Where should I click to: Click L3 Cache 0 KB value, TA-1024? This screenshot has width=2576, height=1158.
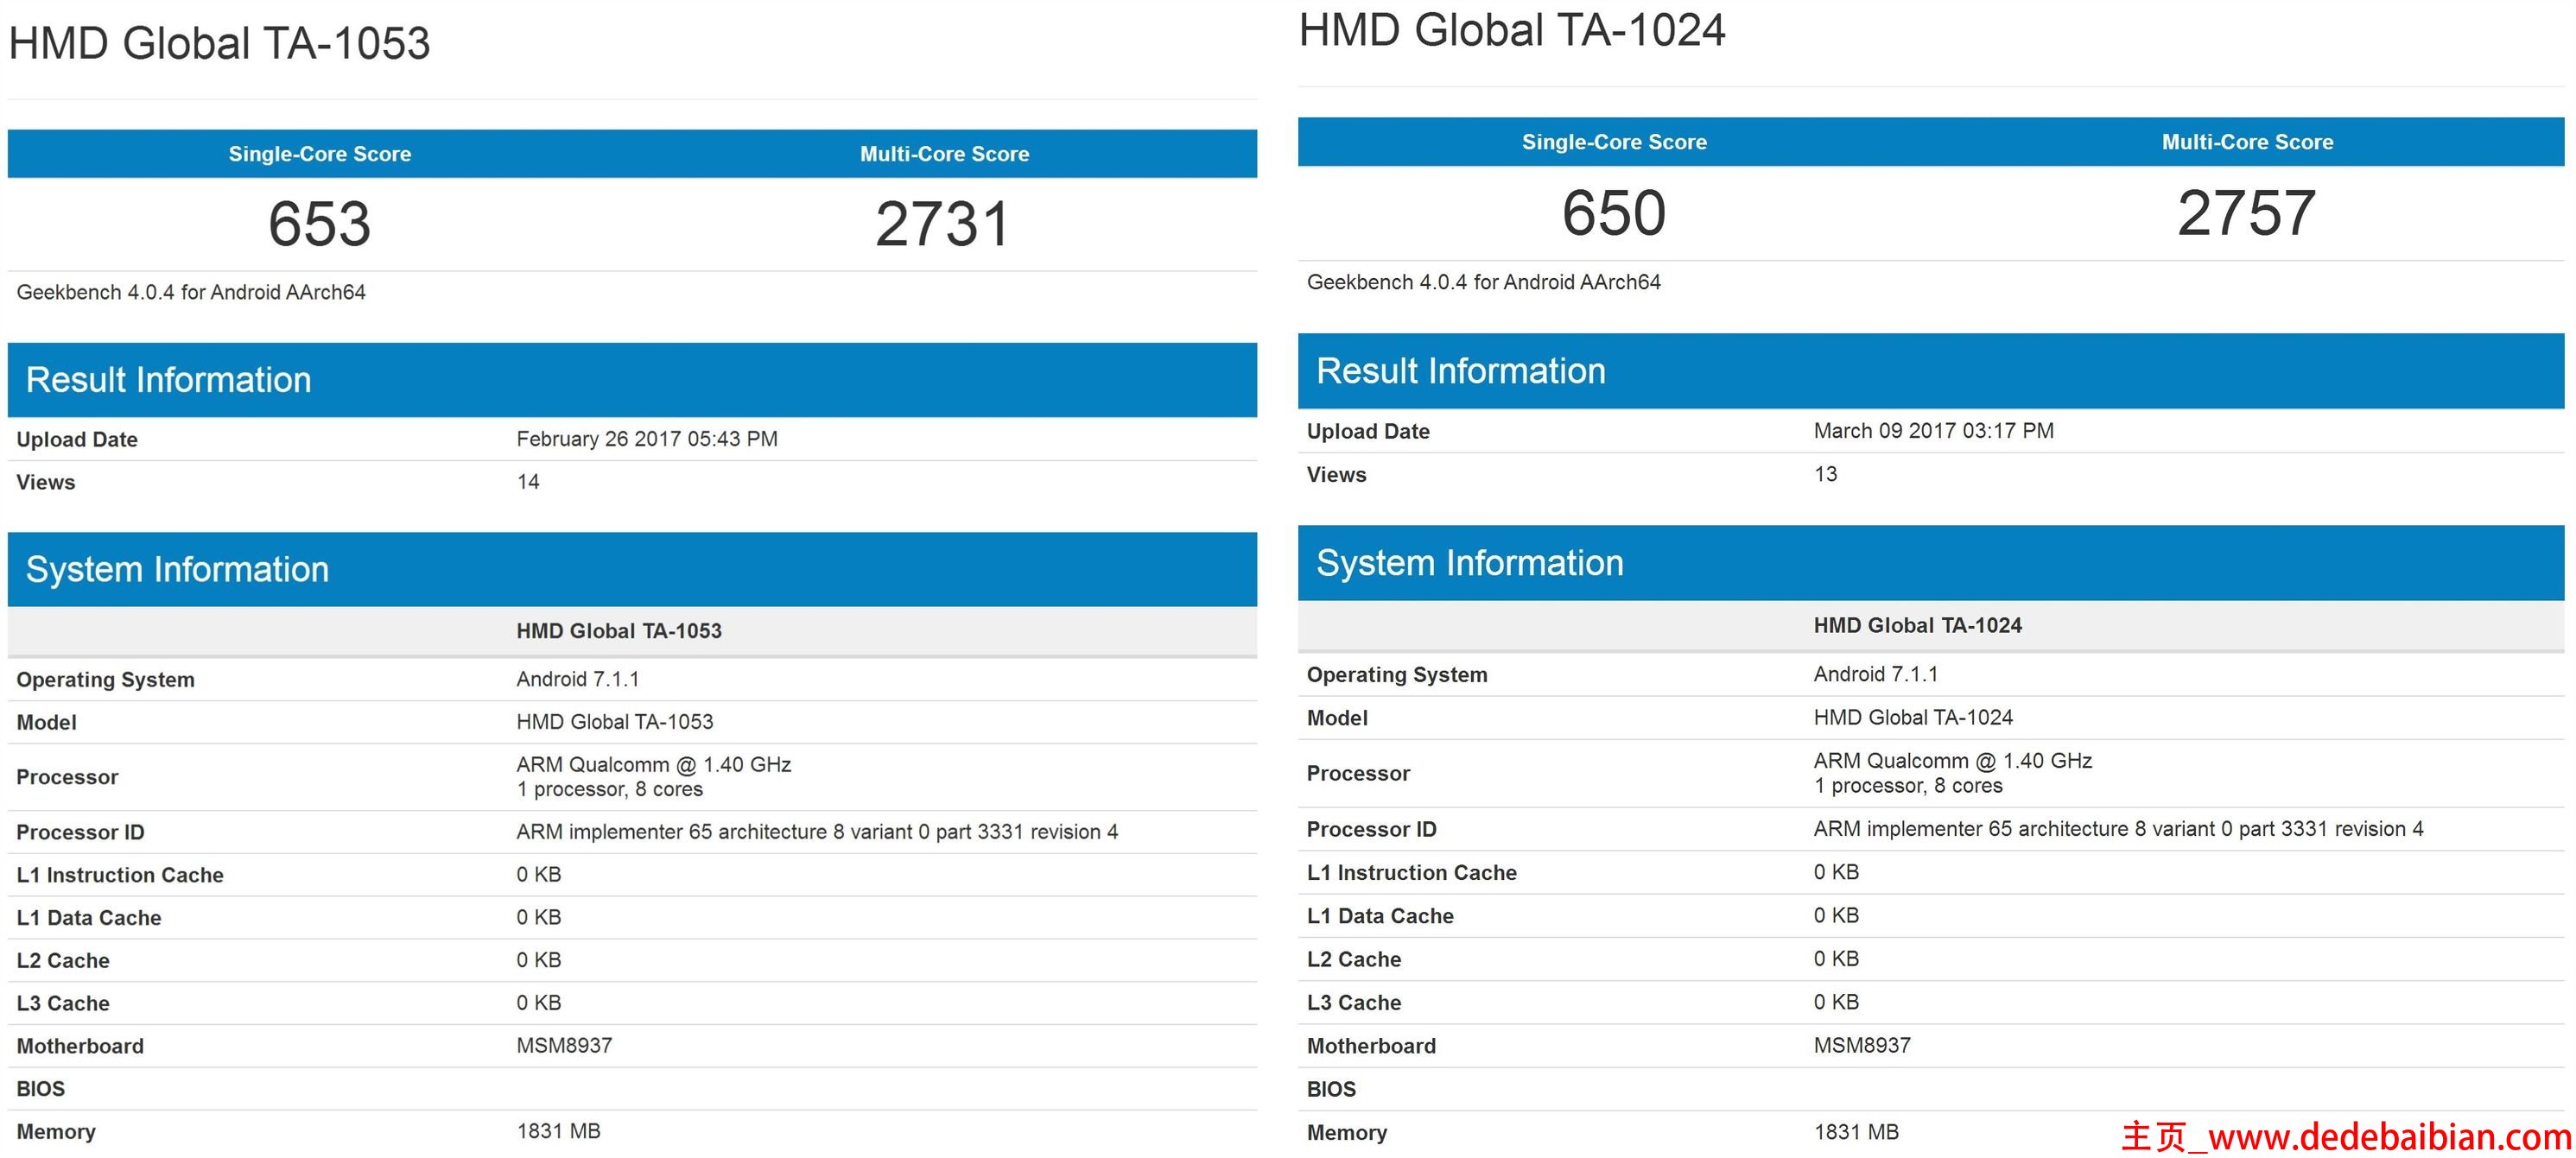[x=1837, y=1002]
